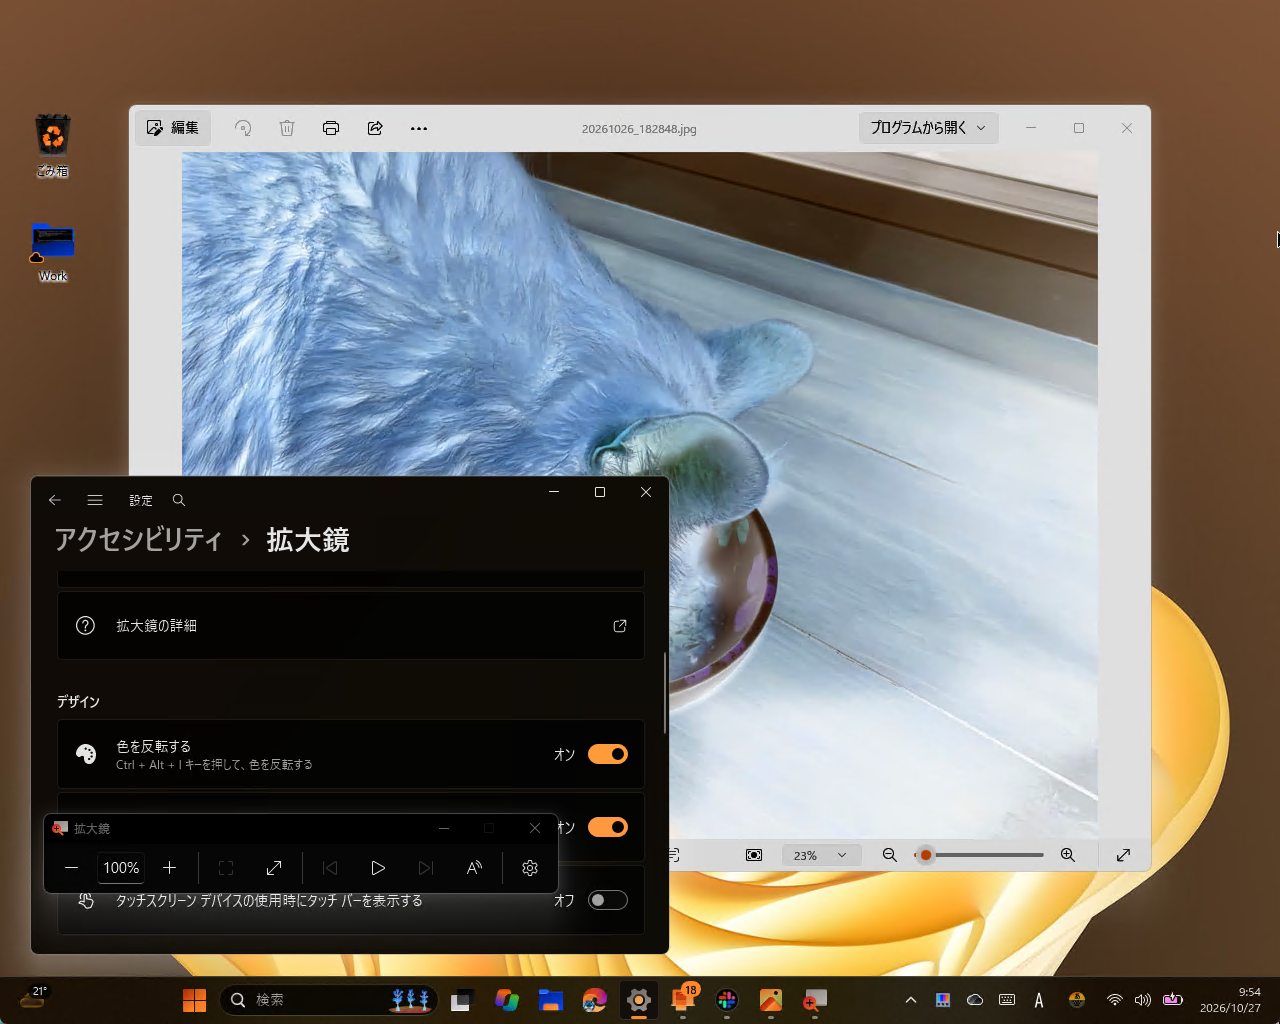The image size is (1280, 1024).
Task: Click the OneDrive cloud tray icon
Action: point(975,1000)
